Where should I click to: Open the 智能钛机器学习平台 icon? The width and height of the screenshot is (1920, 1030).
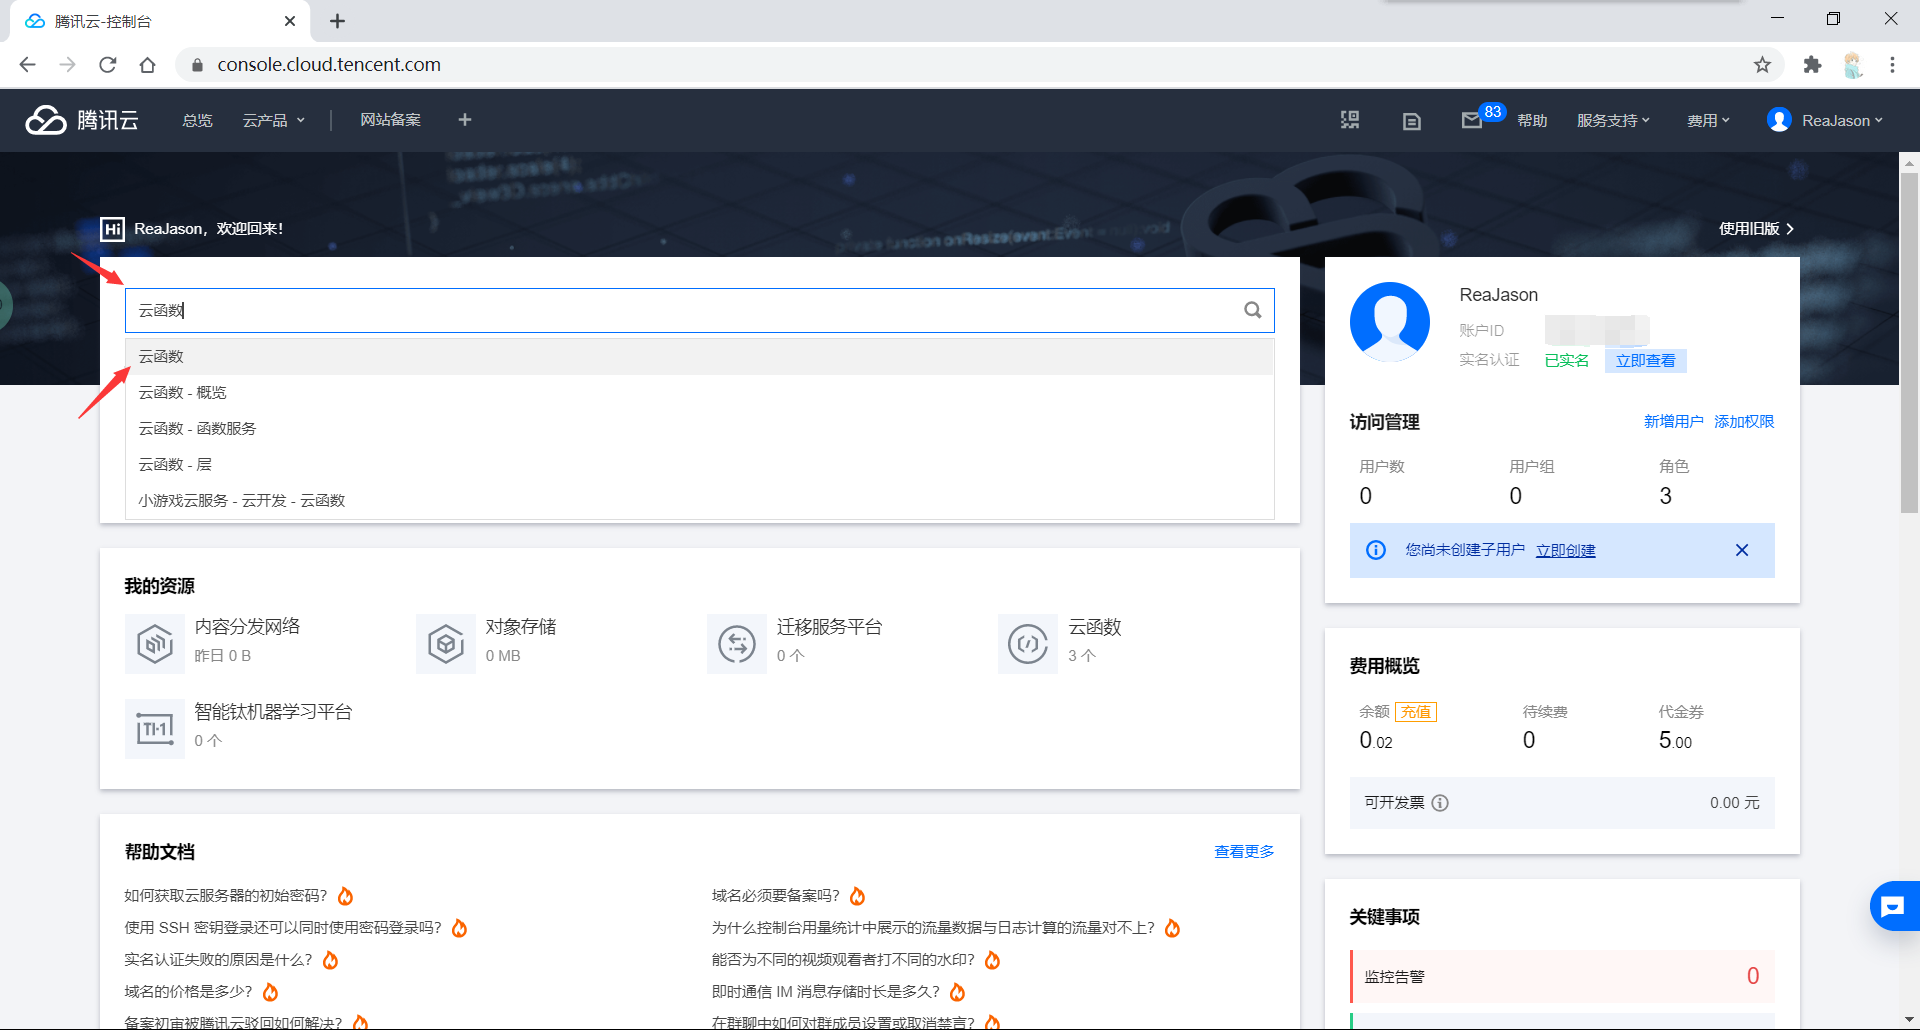pos(155,729)
